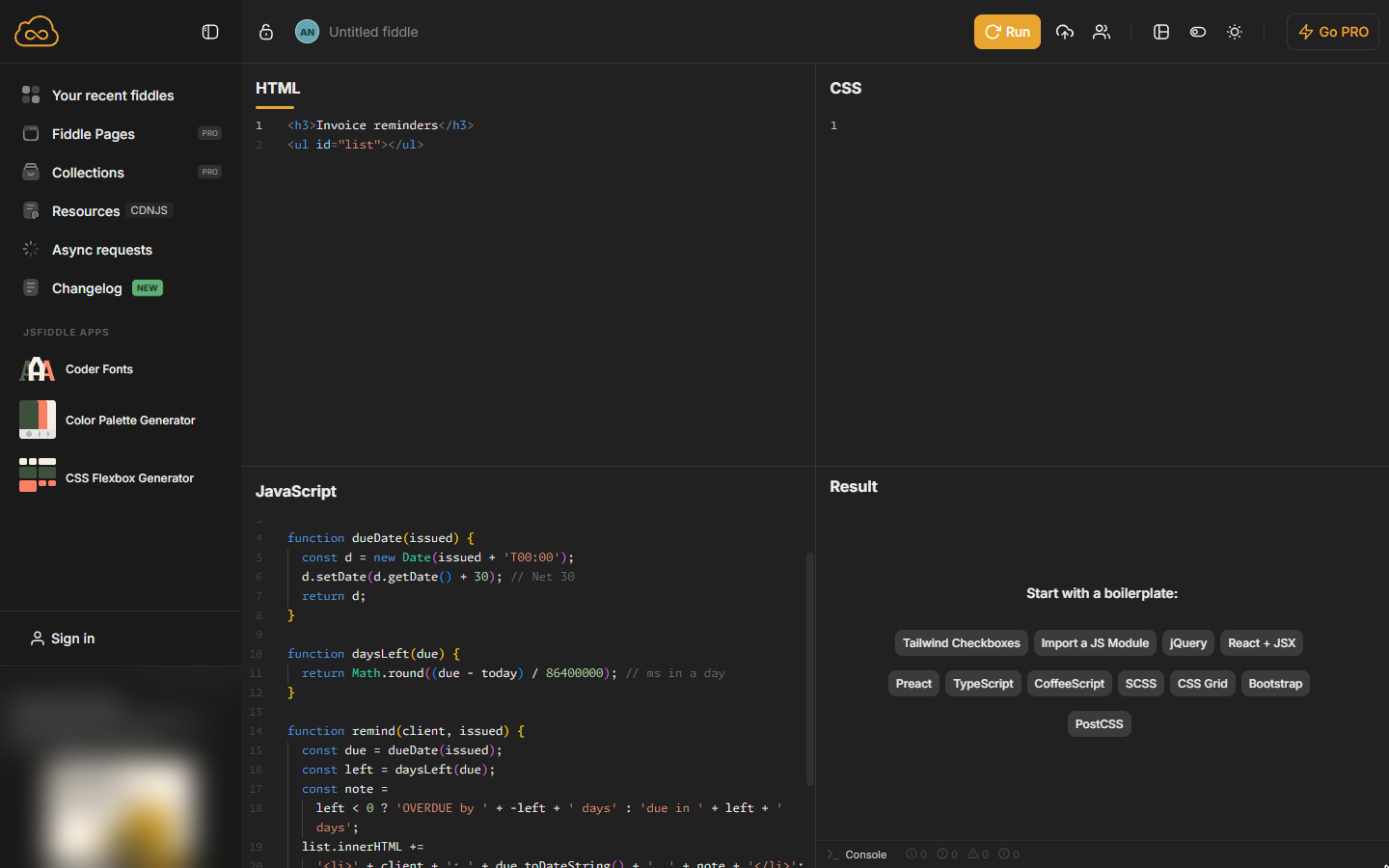Image resolution: width=1389 pixels, height=868 pixels.
Task: Open Collections in sidebar
Action: click(x=88, y=172)
